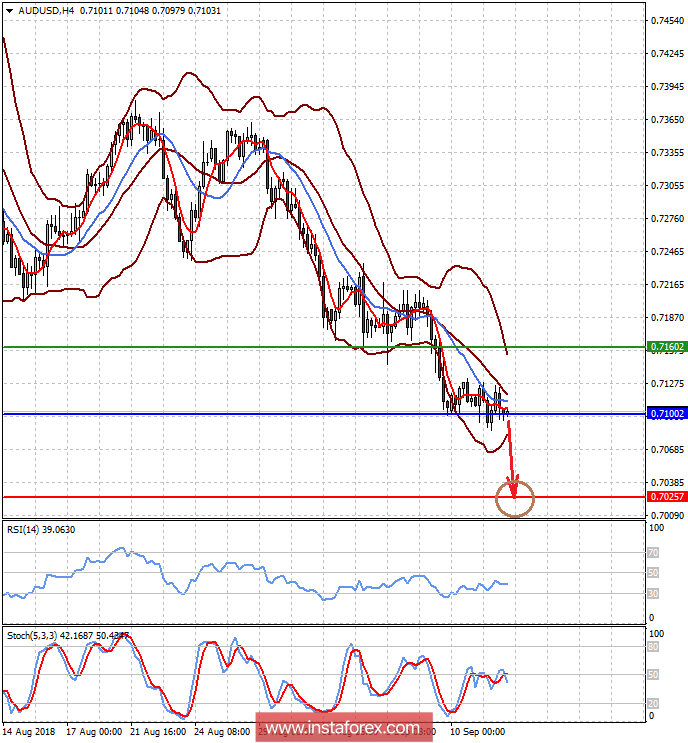Screen dimensions: 688x743
Task: Click the RSI 70 level marker
Action: point(653,553)
